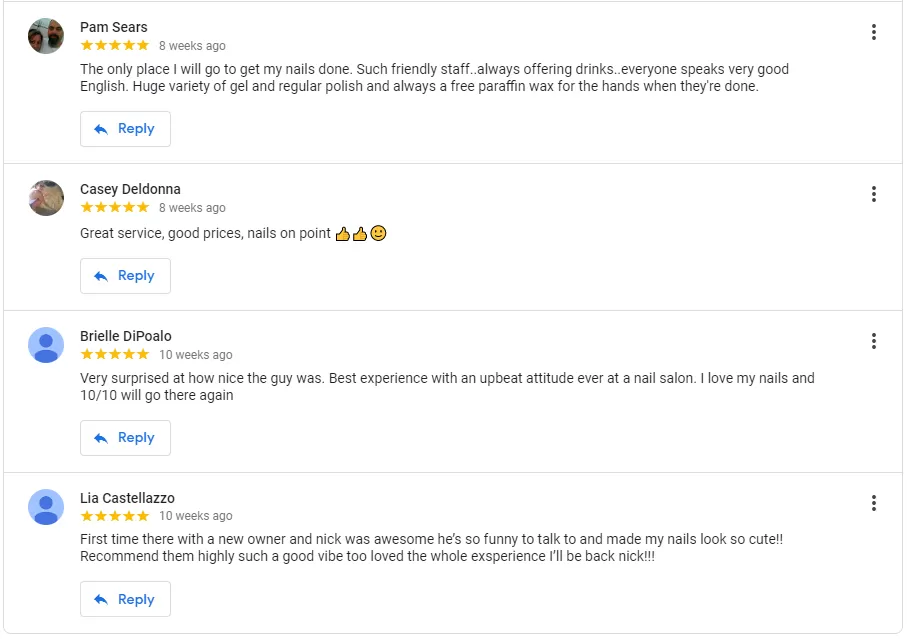This screenshot has width=907, height=639.
Task: Click five-star rating on Pam Sears review
Action: 115,45
